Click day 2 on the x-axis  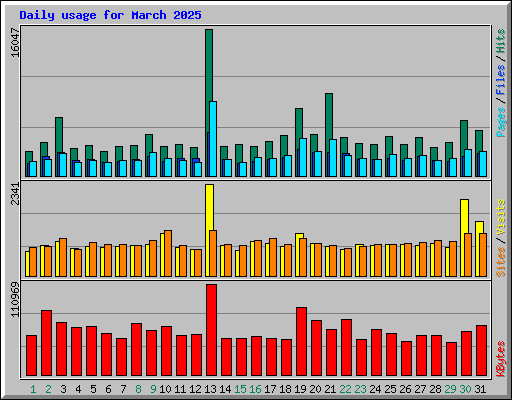48,389
